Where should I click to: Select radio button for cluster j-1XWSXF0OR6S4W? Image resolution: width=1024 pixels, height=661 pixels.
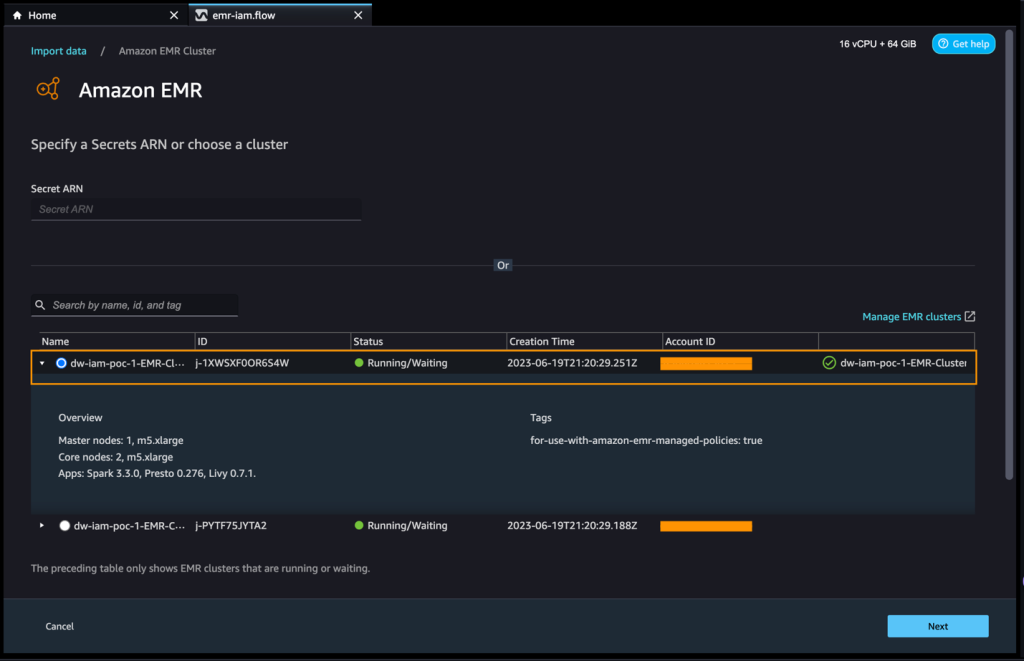[61, 363]
